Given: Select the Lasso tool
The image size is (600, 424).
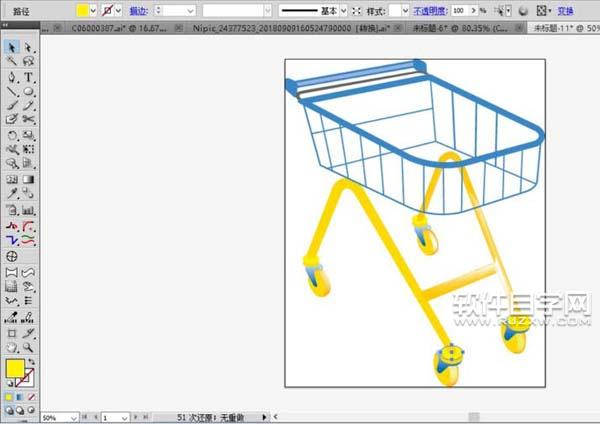Looking at the screenshot, I should click(x=28, y=61).
